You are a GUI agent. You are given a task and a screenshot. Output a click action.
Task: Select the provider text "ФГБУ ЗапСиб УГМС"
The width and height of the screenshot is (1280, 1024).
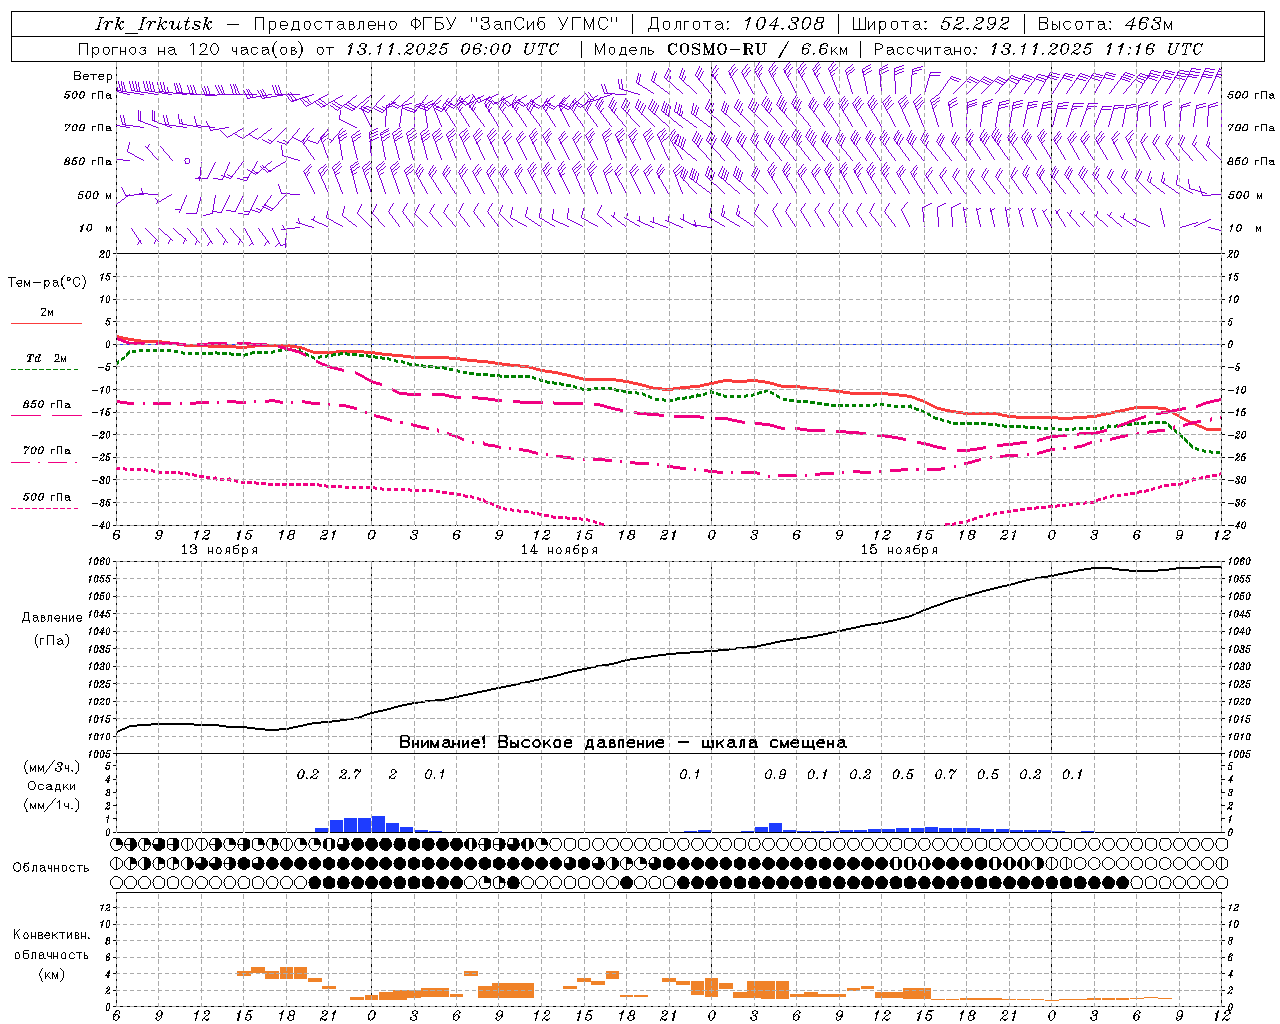pos(514,24)
